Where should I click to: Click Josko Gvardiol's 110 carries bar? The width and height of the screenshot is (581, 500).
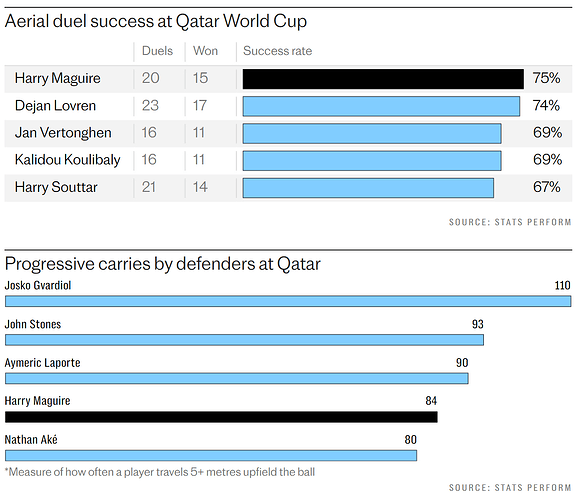pyautogui.click(x=288, y=301)
